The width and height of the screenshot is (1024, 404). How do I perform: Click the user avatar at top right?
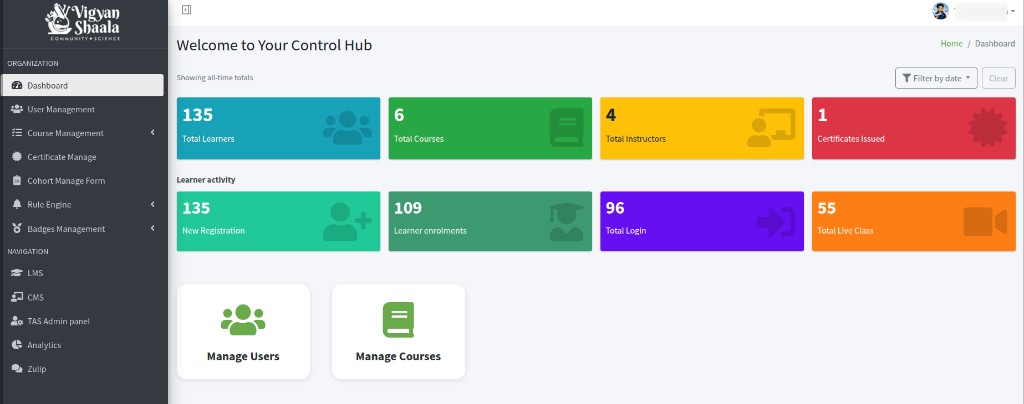pos(940,10)
